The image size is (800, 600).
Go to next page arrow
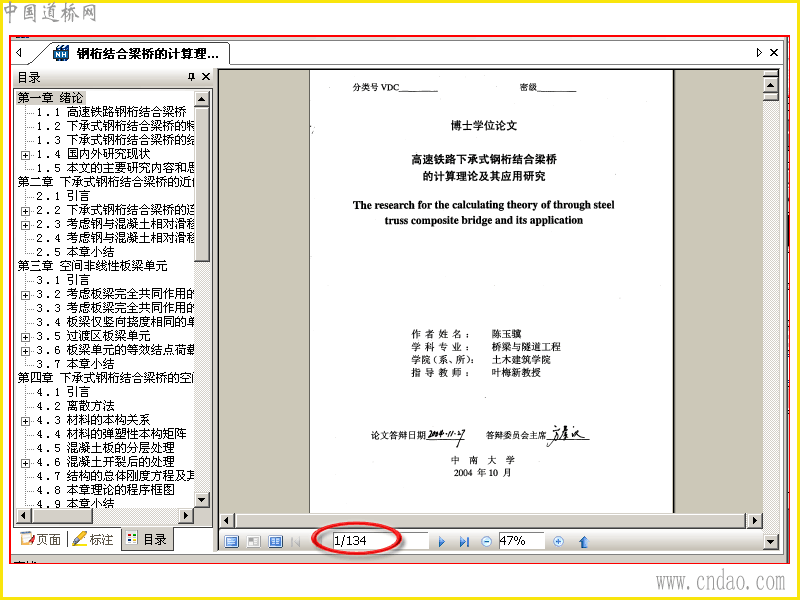point(442,541)
